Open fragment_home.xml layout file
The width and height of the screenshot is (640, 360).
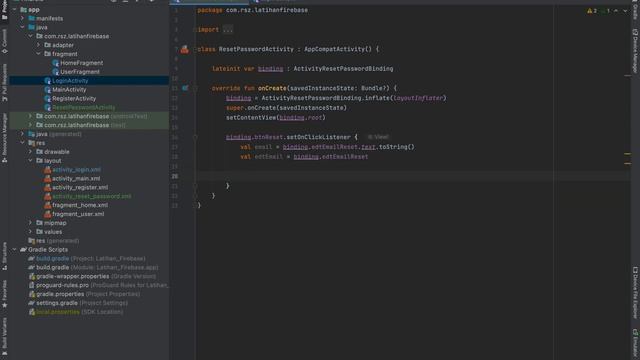click(x=80, y=205)
